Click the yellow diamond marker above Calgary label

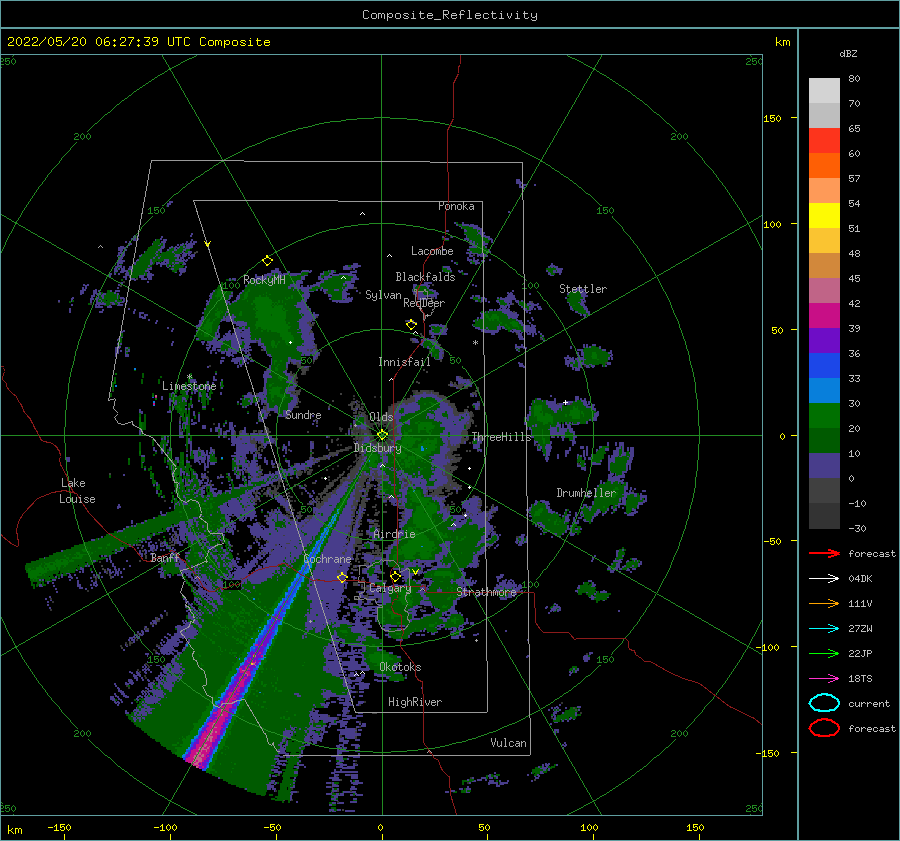tap(395, 576)
